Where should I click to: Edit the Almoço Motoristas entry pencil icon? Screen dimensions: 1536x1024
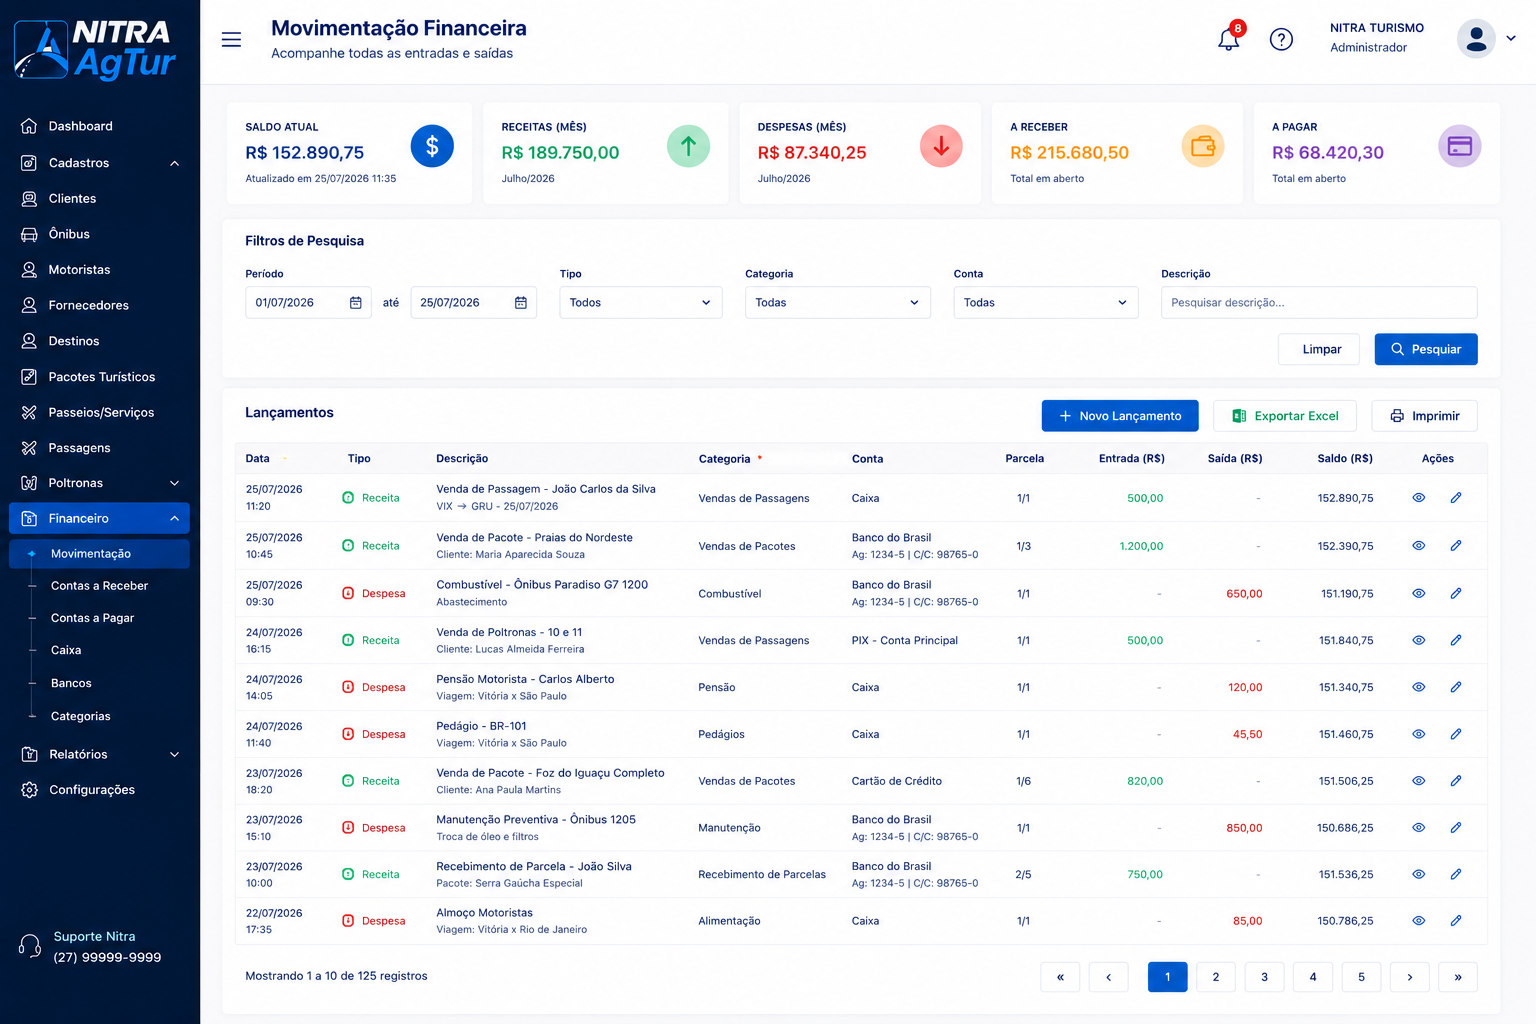coord(1456,920)
